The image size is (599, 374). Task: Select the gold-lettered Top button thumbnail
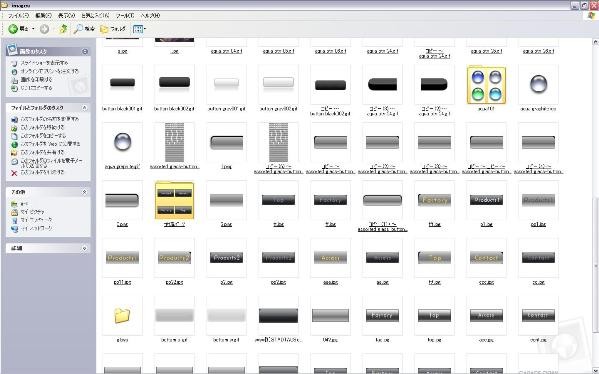(x=434, y=257)
